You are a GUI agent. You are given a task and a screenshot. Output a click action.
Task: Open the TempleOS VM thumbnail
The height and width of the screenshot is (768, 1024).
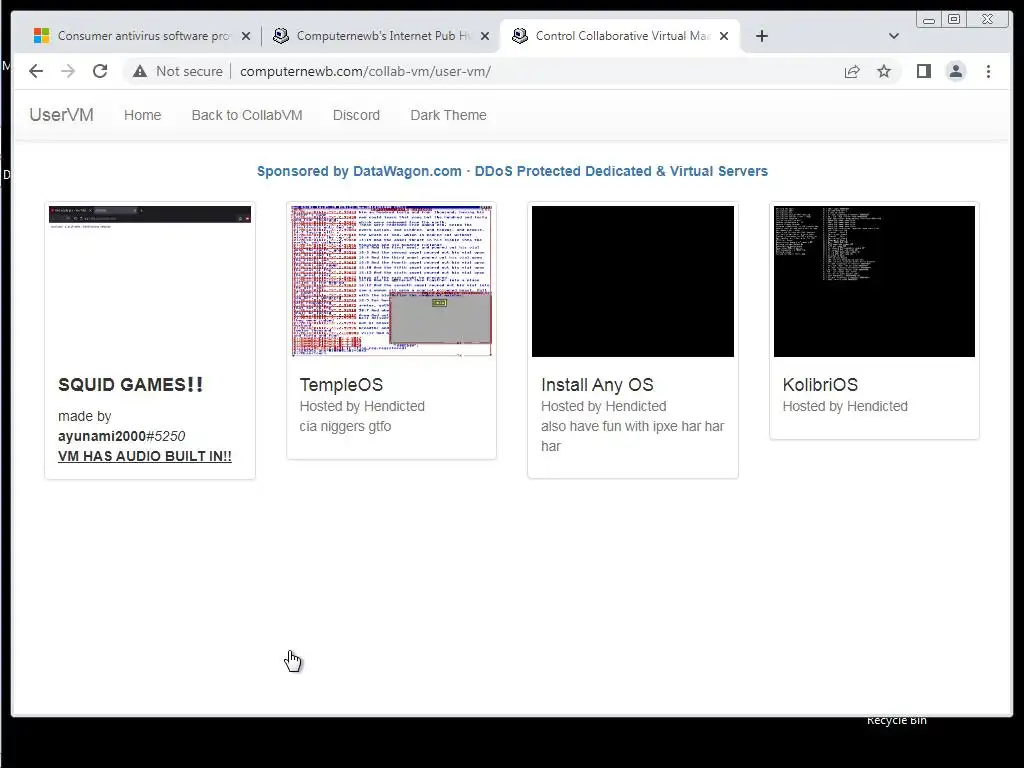click(x=391, y=281)
